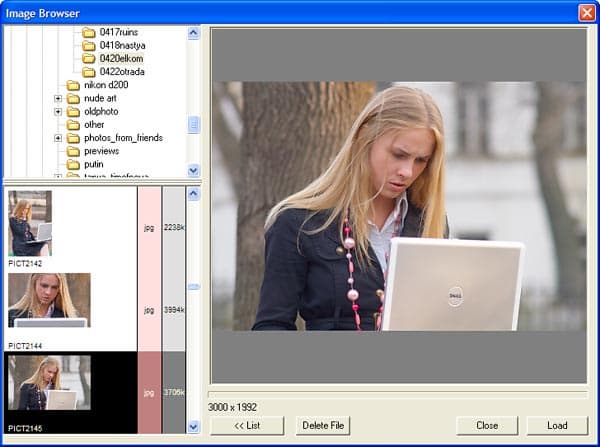Click the PICT2144 file name
Viewport: 600px width, 447px height.
pos(25,346)
